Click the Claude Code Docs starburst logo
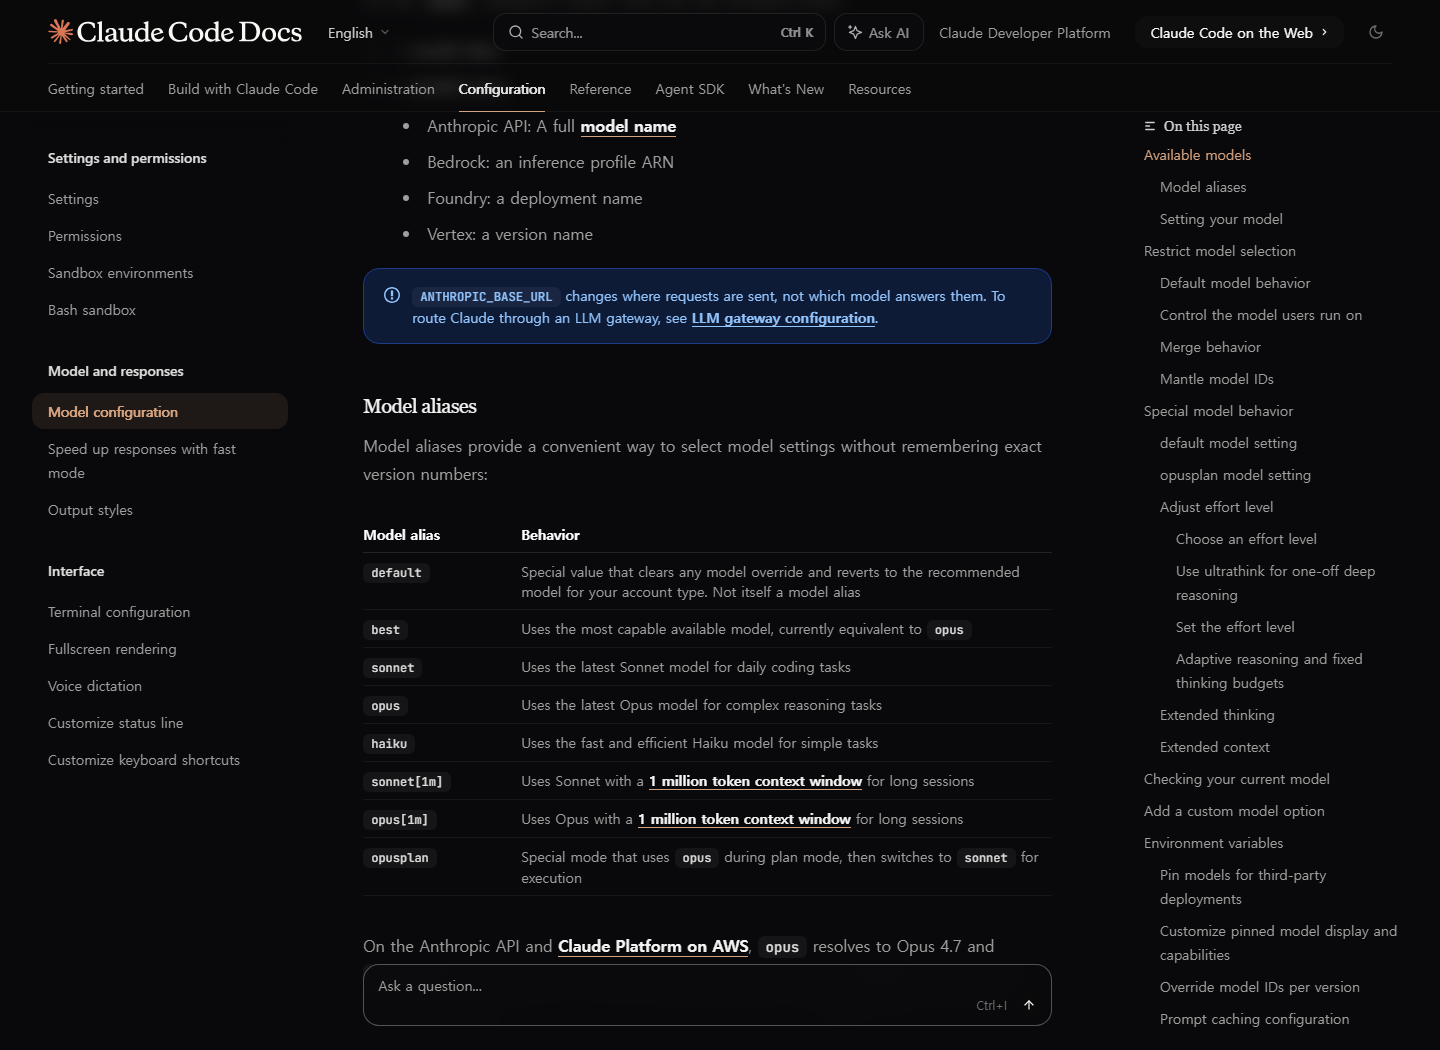This screenshot has height=1050, width=1440. pos(61,32)
